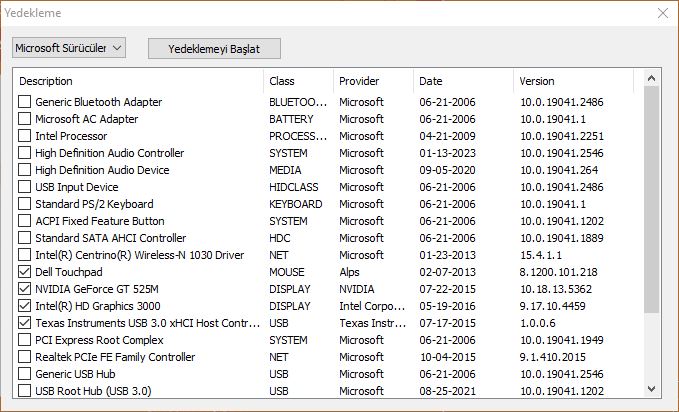The height and width of the screenshot is (412, 679).
Task: Click the Version column header
Action: (x=574, y=81)
